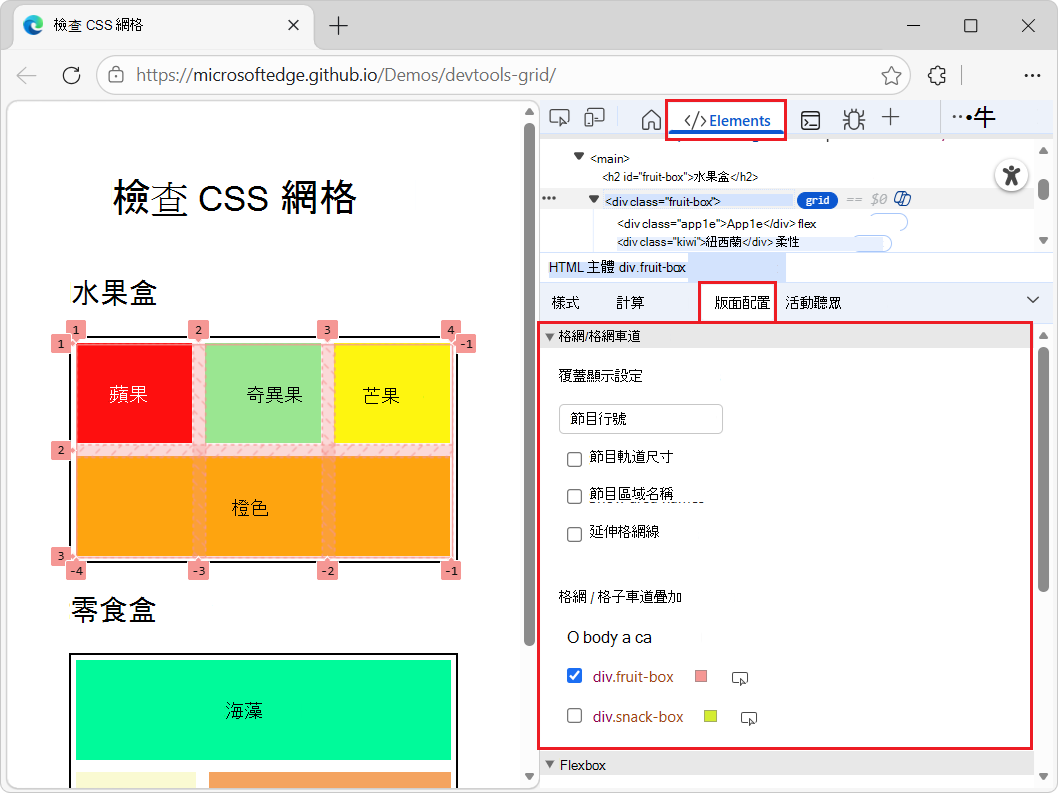The width and height of the screenshot is (1058, 793).
Task: Click the 水果盒 heading
Action: pyautogui.click(x=115, y=294)
